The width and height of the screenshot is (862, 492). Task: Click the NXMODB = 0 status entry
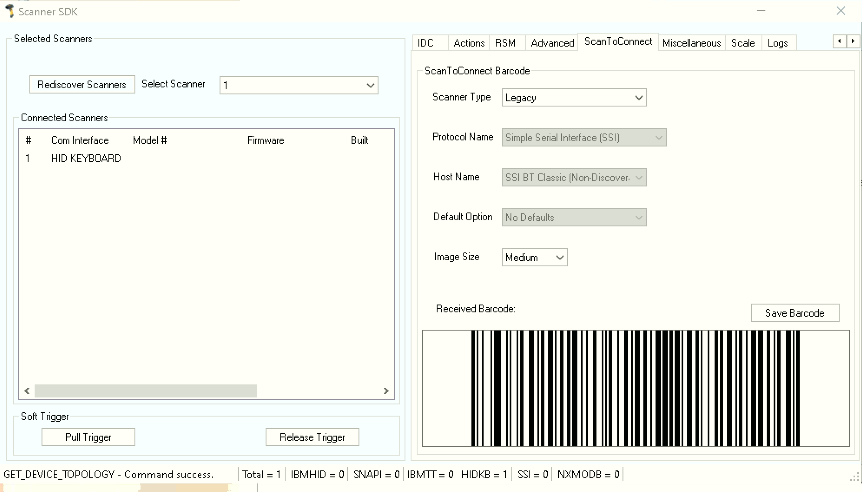click(588, 474)
